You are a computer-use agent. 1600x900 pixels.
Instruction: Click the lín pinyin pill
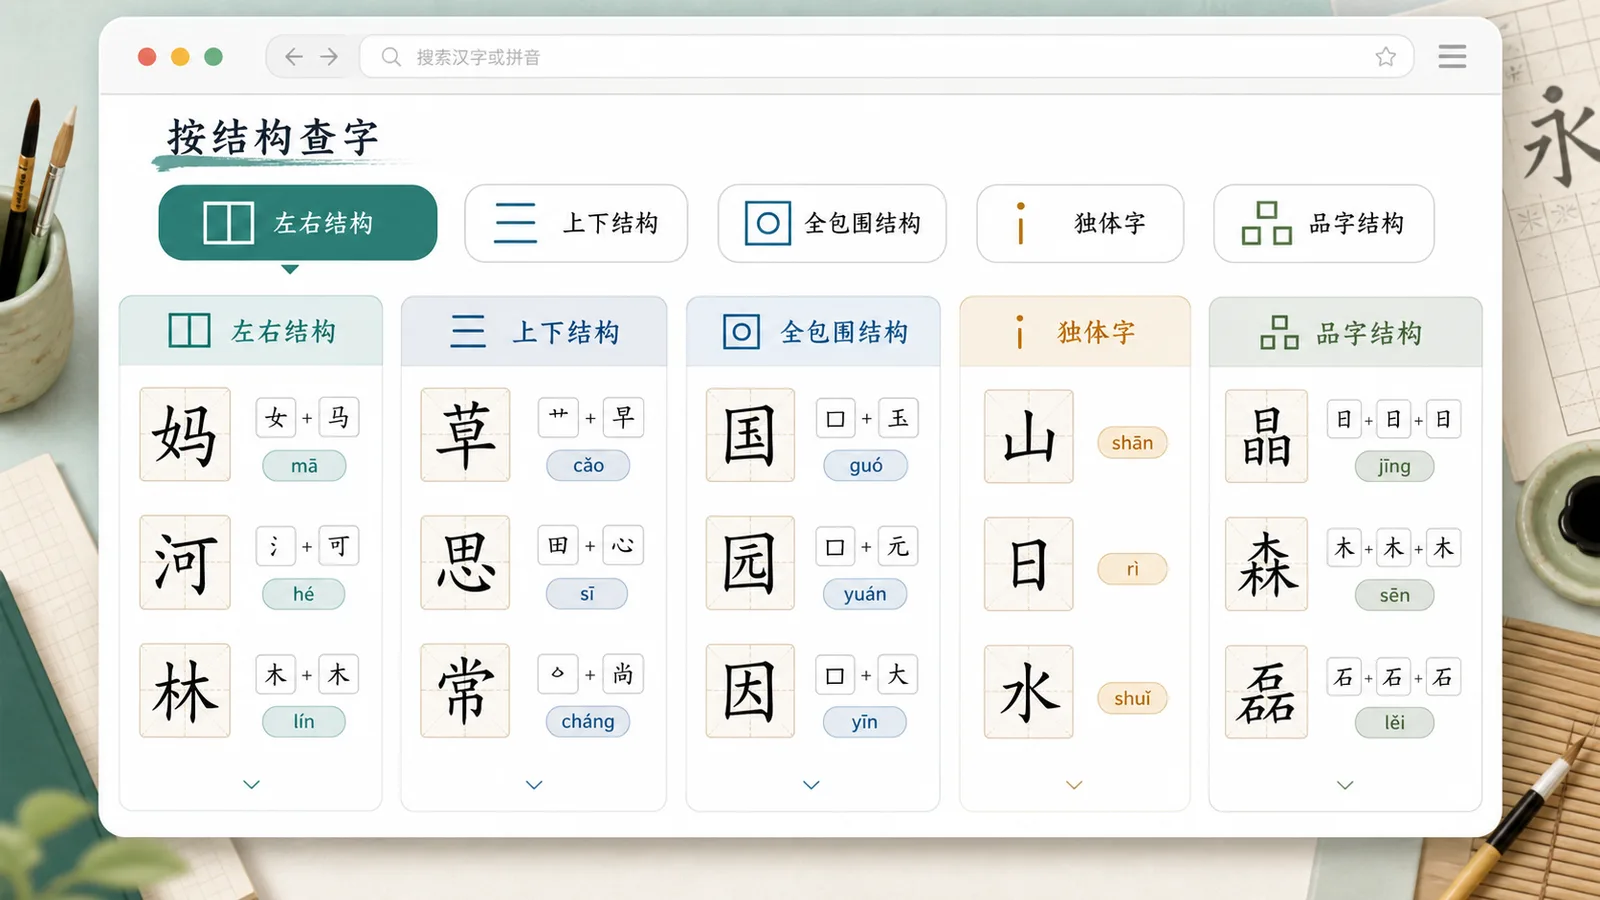304,722
